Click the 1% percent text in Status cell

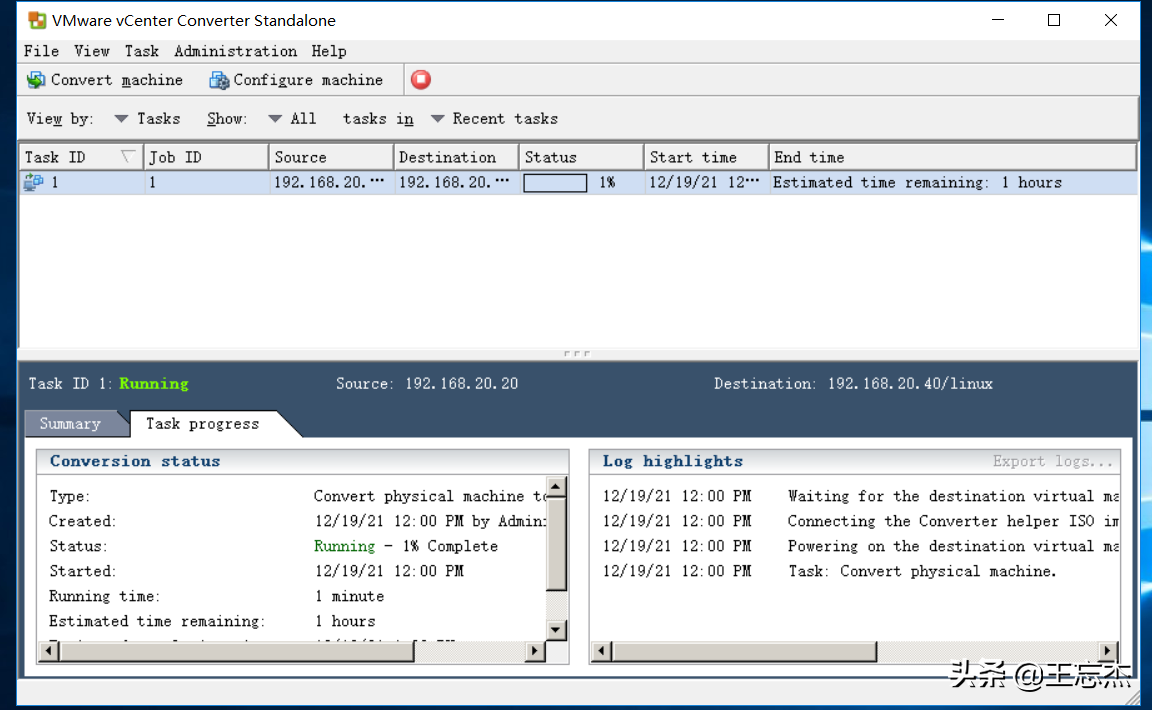pyautogui.click(x=607, y=182)
